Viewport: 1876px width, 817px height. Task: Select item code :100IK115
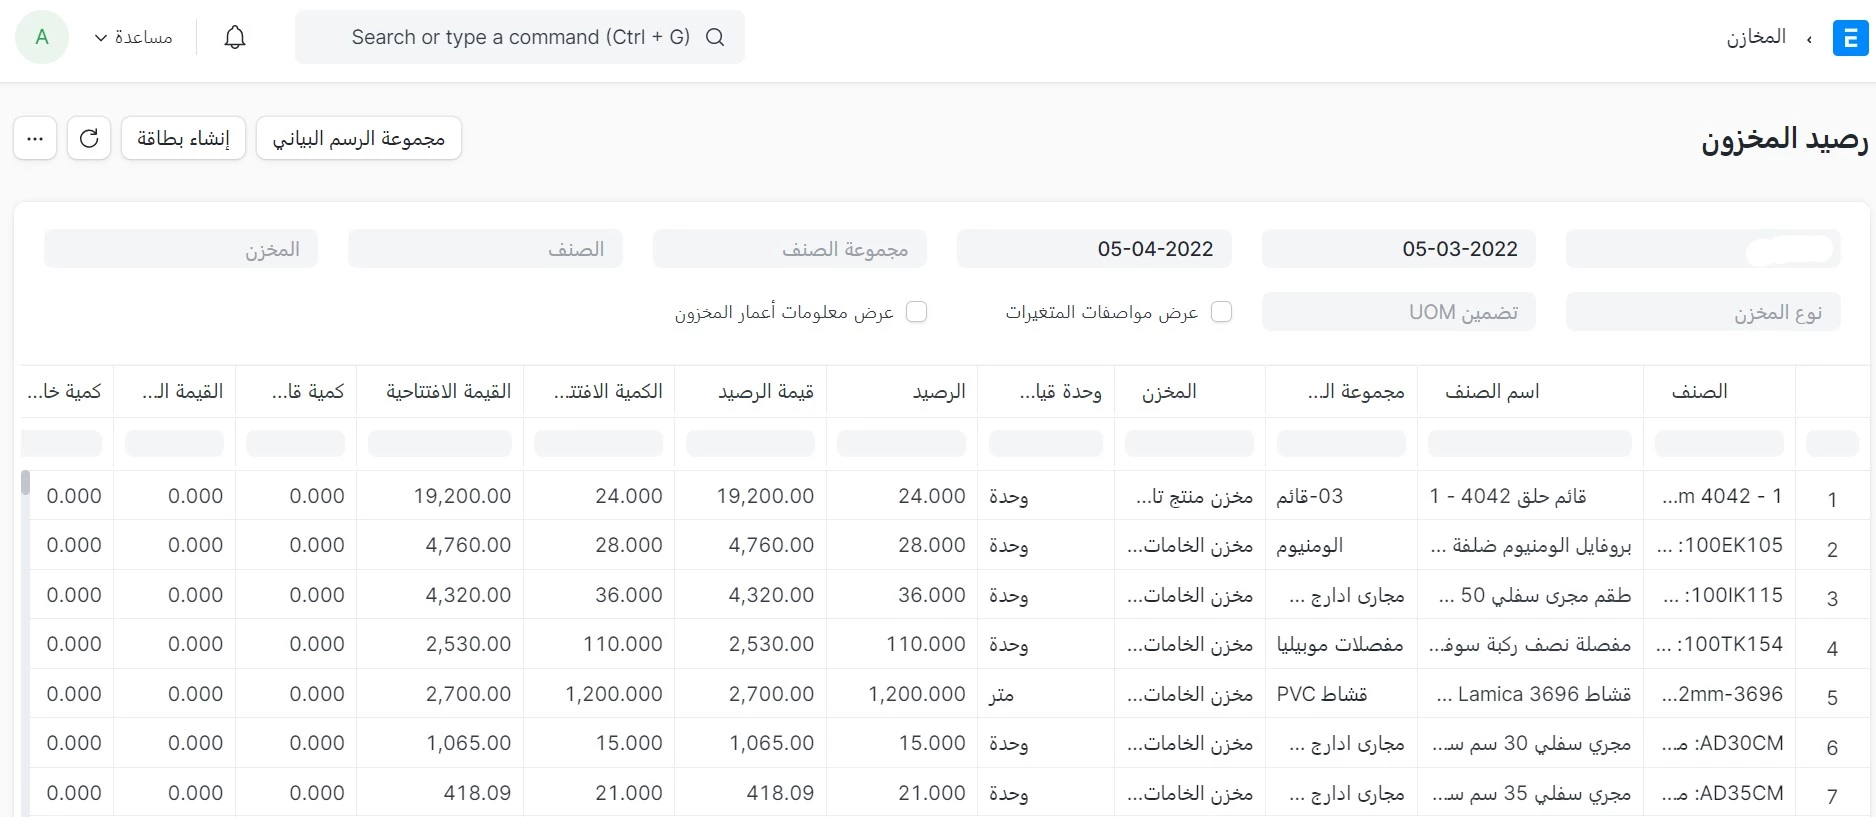pos(1719,595)
